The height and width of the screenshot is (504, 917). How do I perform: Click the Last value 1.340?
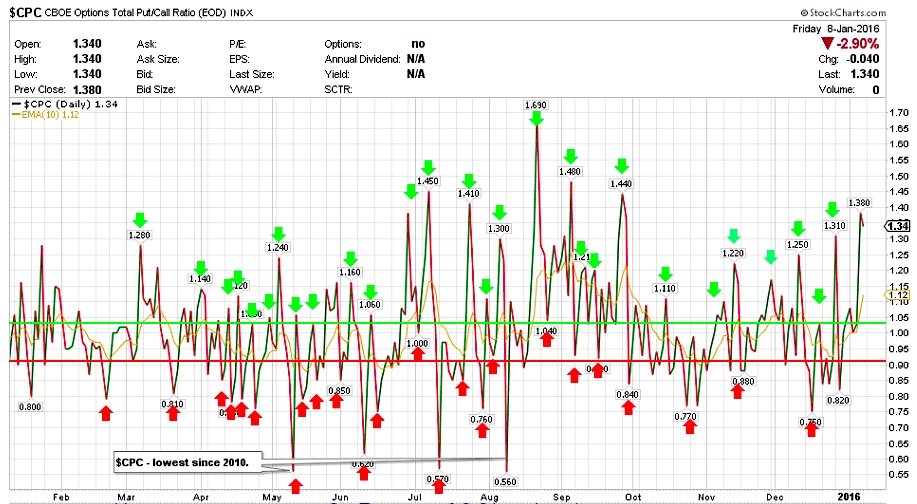point(865,74)
